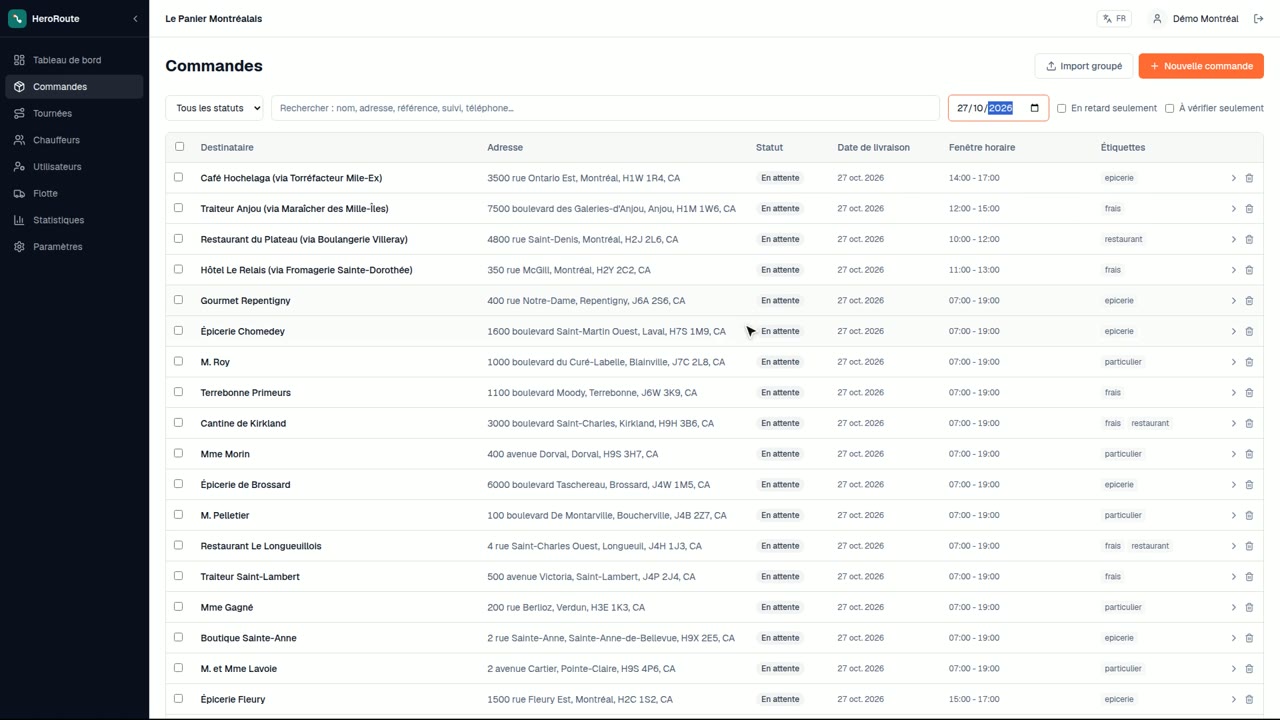This screenshot has width=1280, height=720.
Task: Click the delivery date input field
Action: coord(998,108)
